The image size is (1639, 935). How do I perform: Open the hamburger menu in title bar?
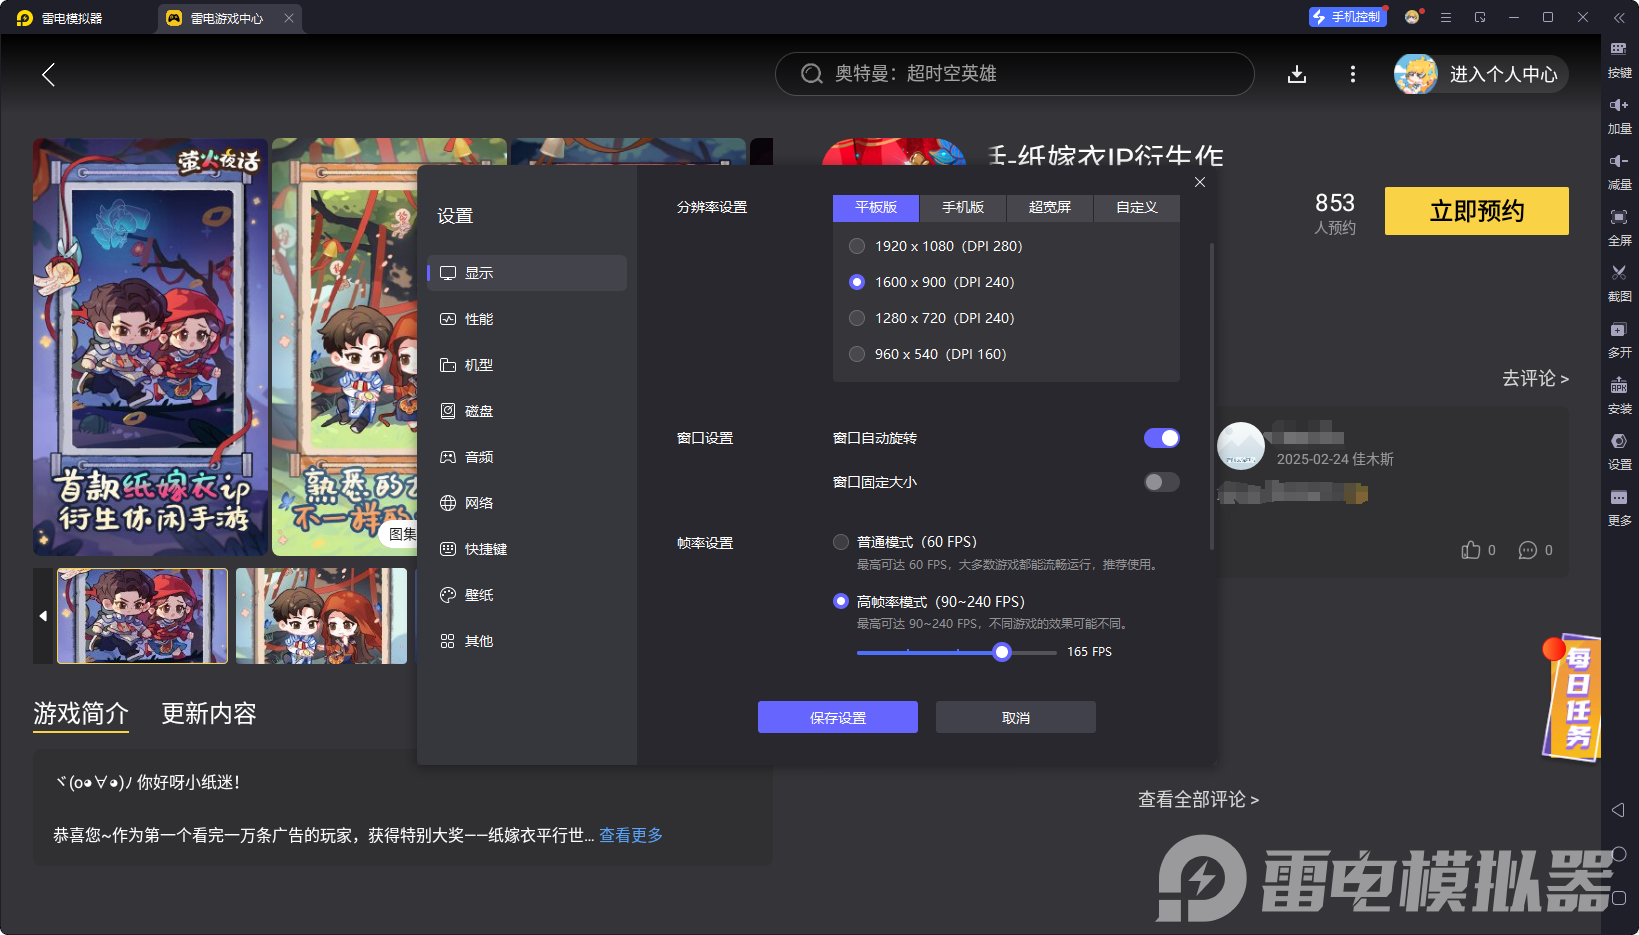[x=1446, y=17]
